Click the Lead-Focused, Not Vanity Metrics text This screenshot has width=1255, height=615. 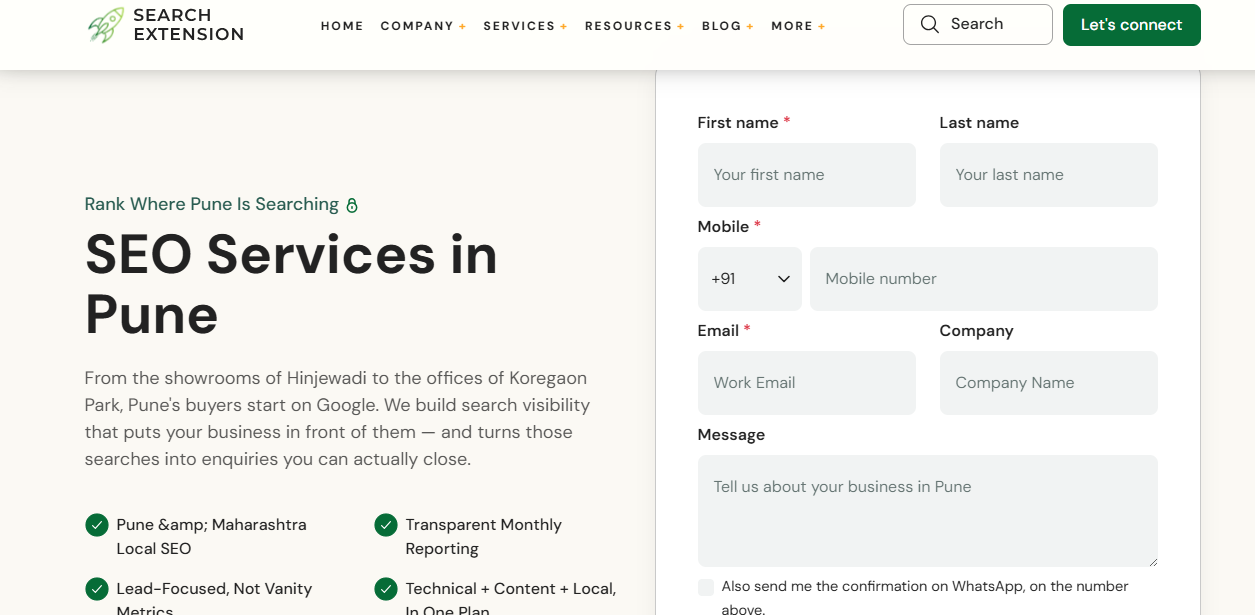click(x=214, y=598)
